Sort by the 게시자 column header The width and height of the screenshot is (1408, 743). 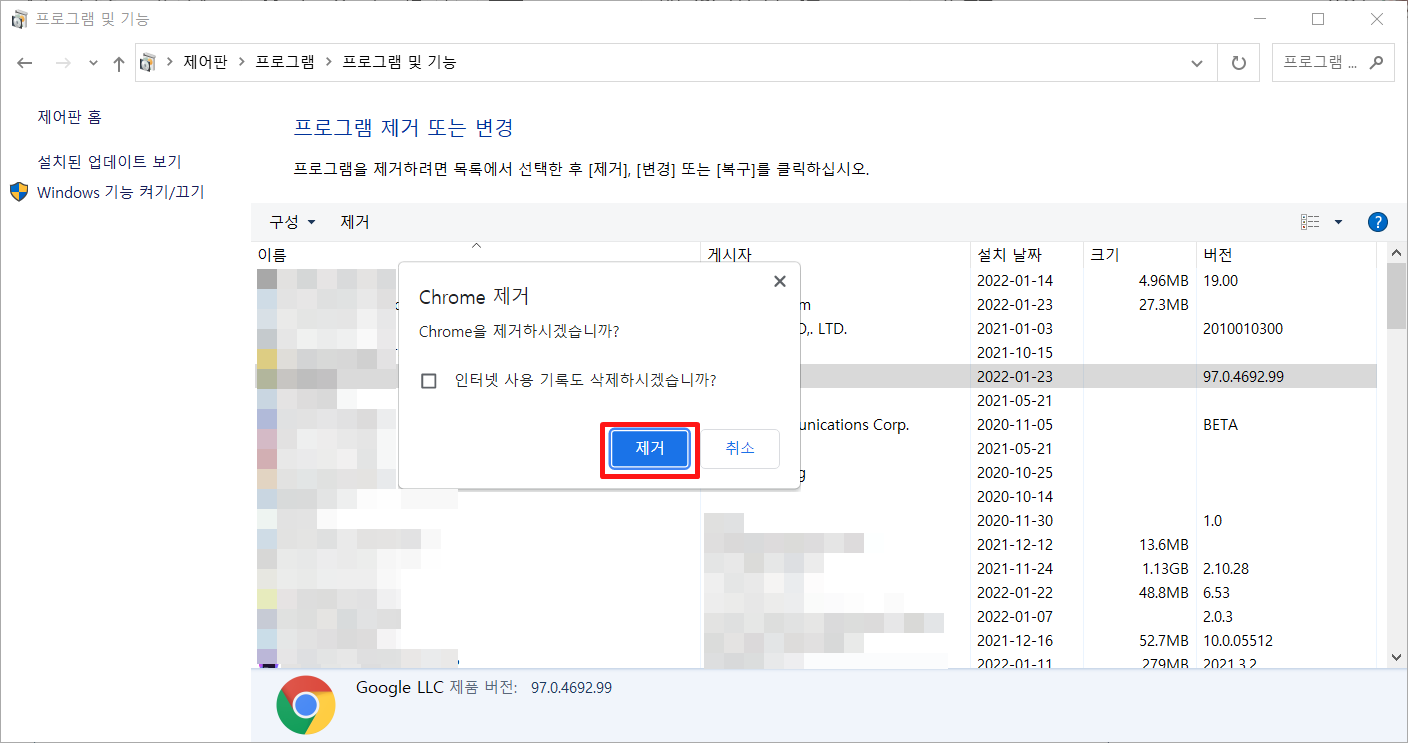[835, 254]
